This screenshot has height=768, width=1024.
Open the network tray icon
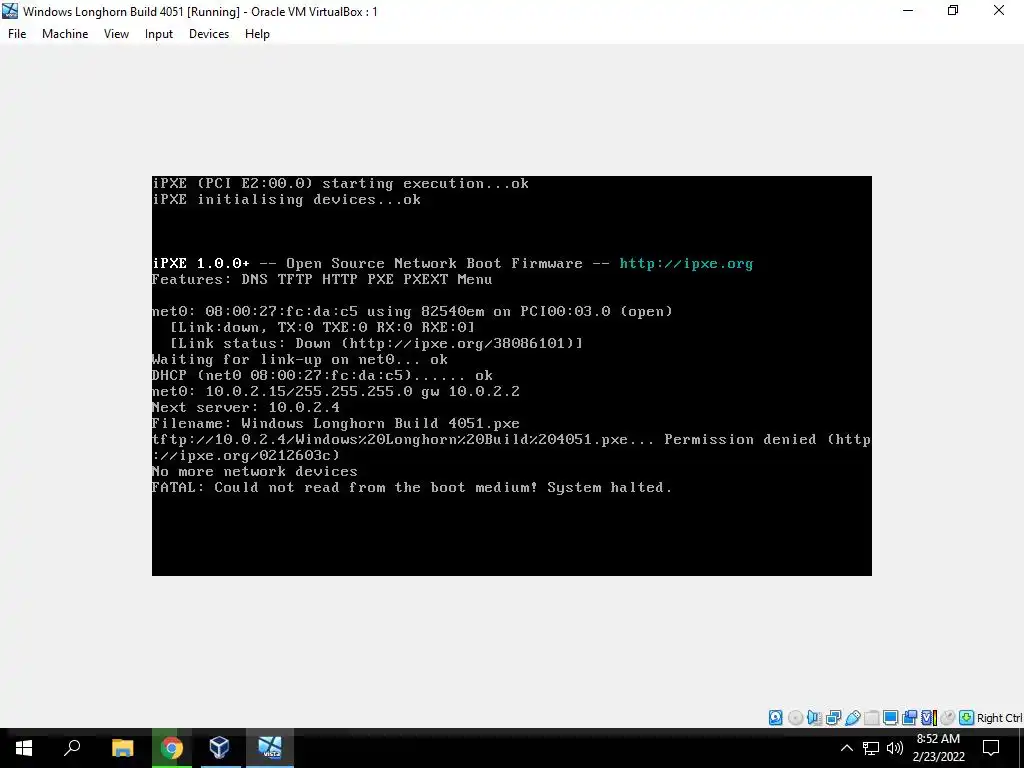[871, 748]
